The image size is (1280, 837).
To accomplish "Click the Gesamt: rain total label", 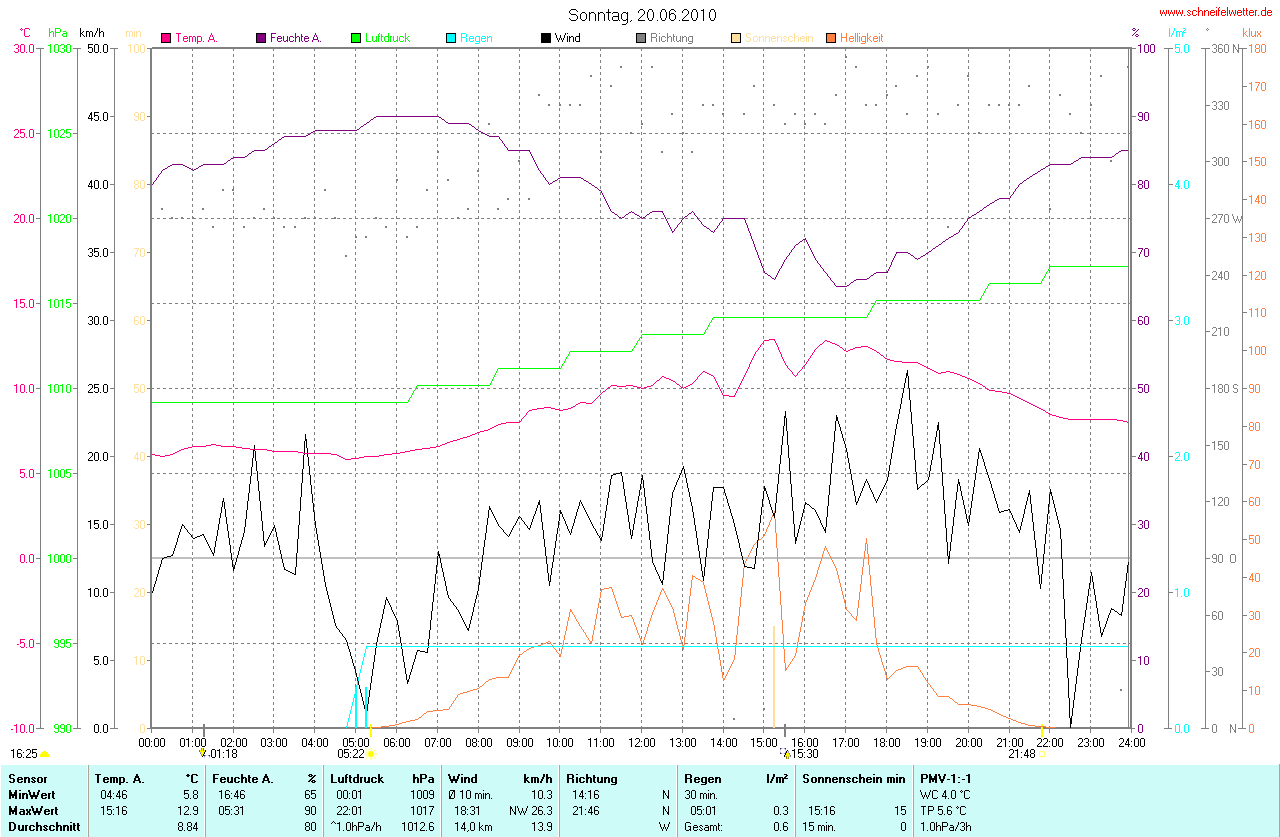I will [705, 827].
